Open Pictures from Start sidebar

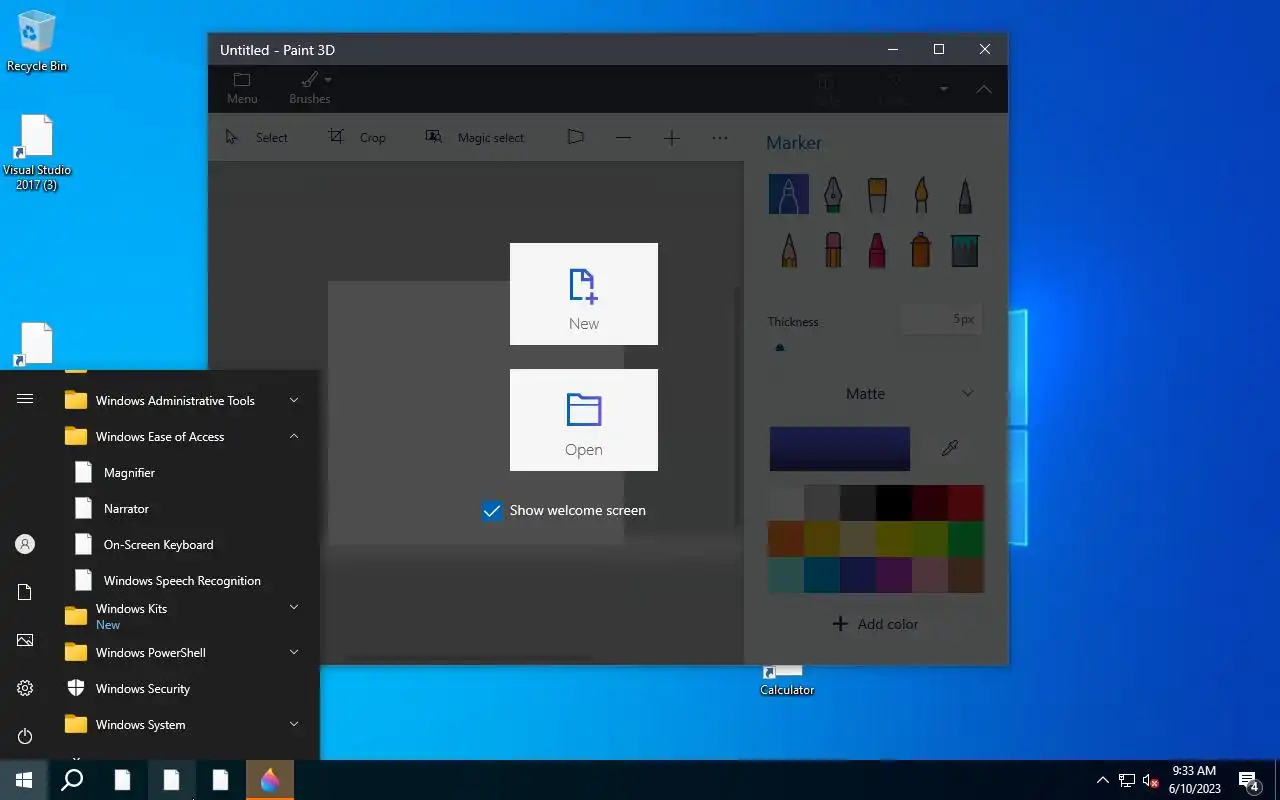25,640
